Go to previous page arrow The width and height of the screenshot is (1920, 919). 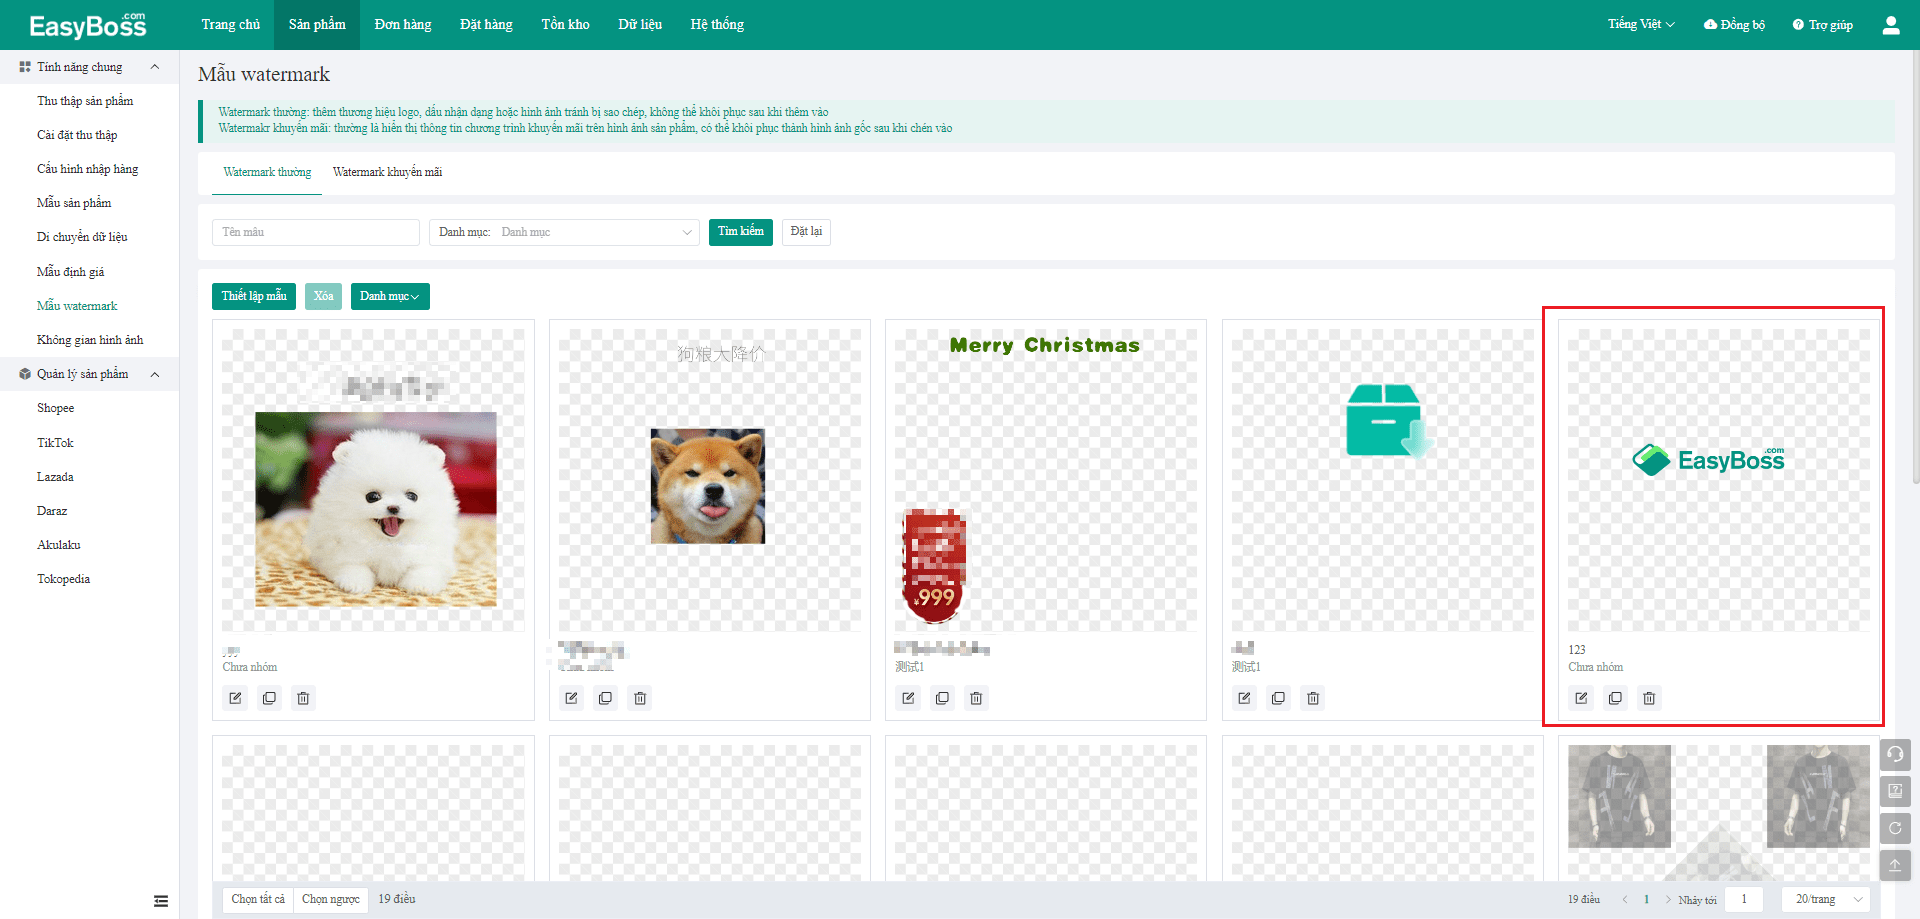tap(1625, 899)
